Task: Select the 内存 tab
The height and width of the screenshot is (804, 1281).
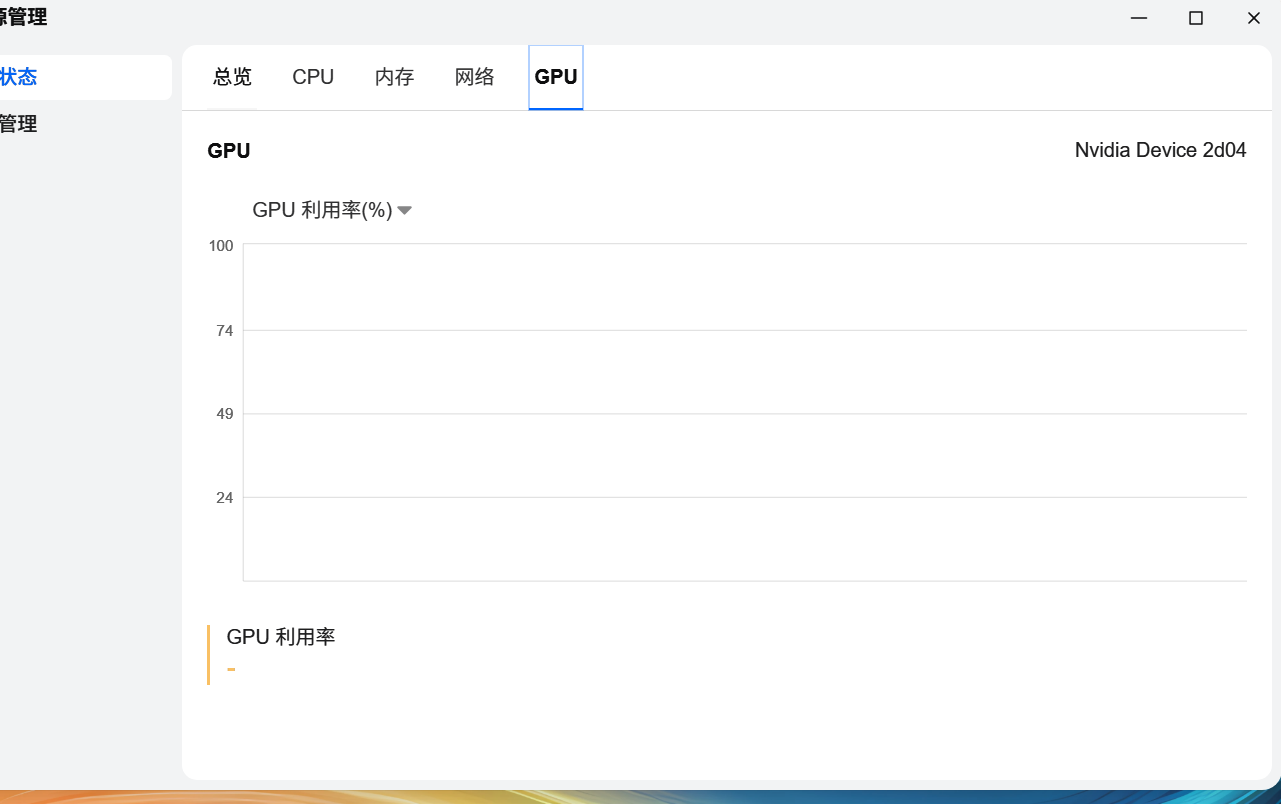Action: pyautogui.click(x=394, y=77)
